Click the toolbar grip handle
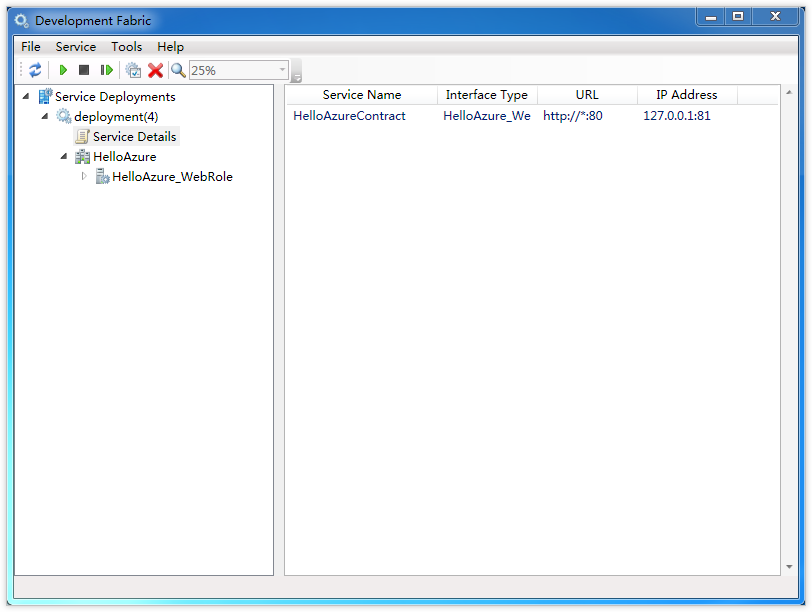 pyautogui.click(x=21, y=70)
